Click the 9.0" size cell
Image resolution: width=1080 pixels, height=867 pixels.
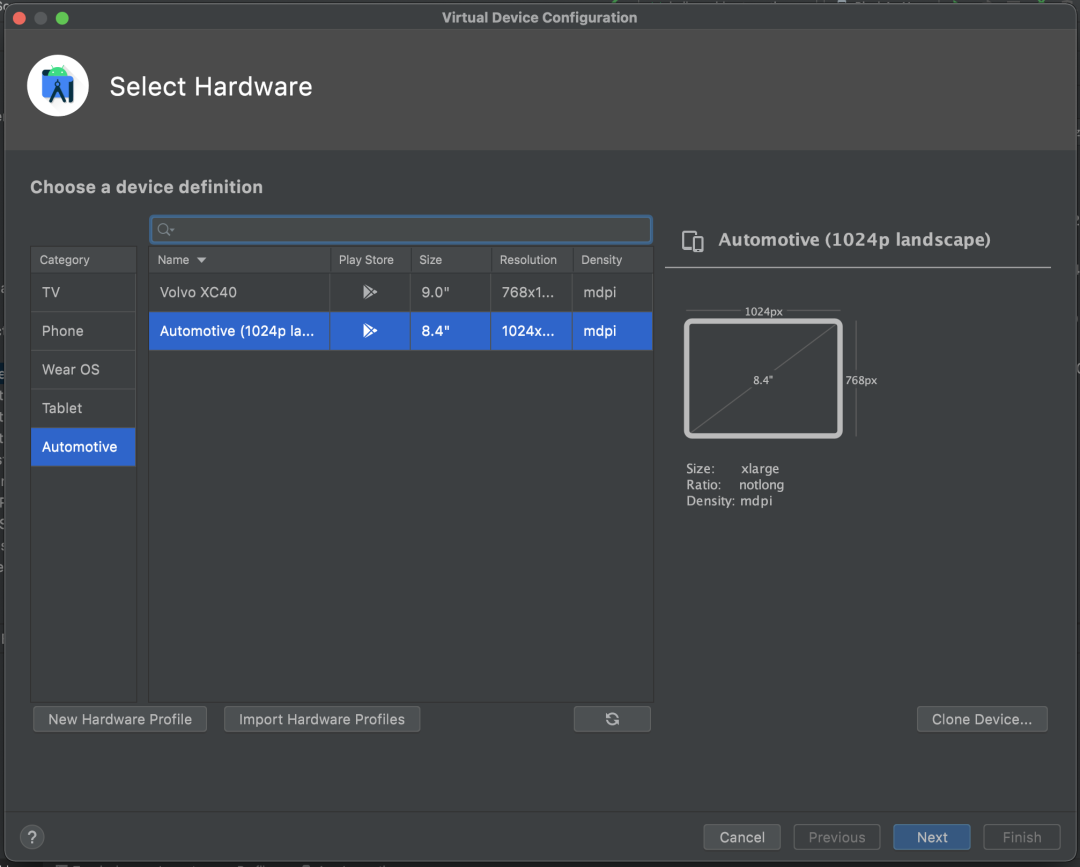[451, 292]
